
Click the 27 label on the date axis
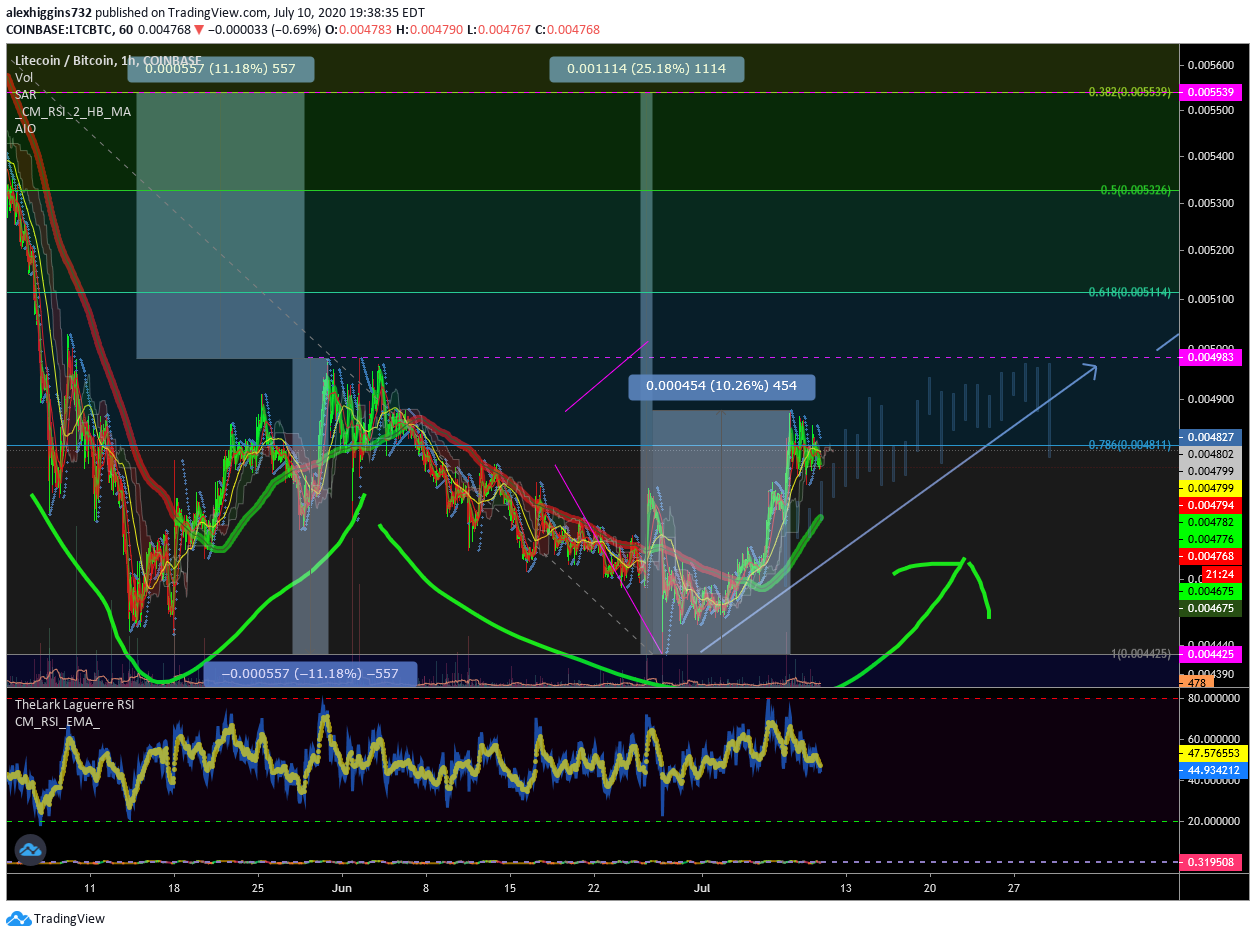pyautogui.click(x=1013, y=887)
